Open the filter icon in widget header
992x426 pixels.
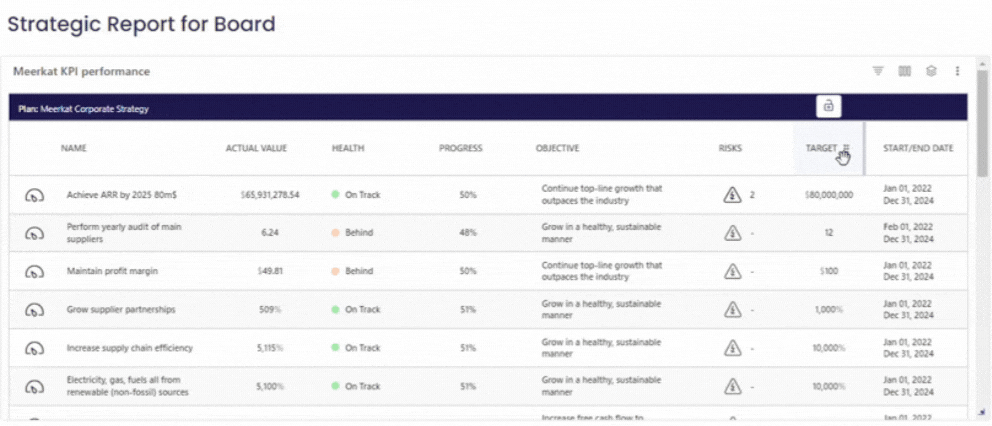point(878,71)
